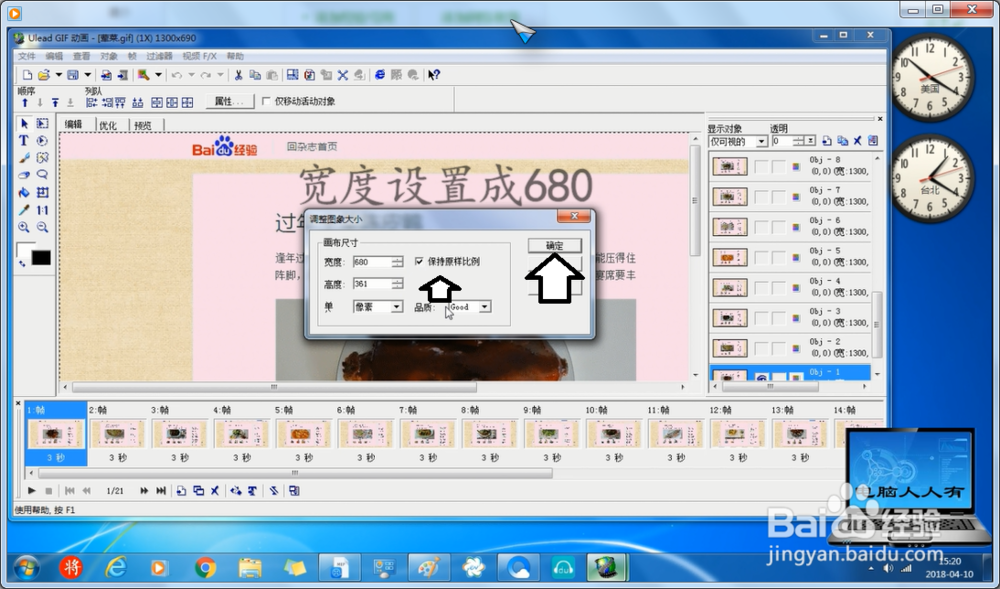Expand the Open file dropdown arrow
1000x589 pixels.
(59, 75)
